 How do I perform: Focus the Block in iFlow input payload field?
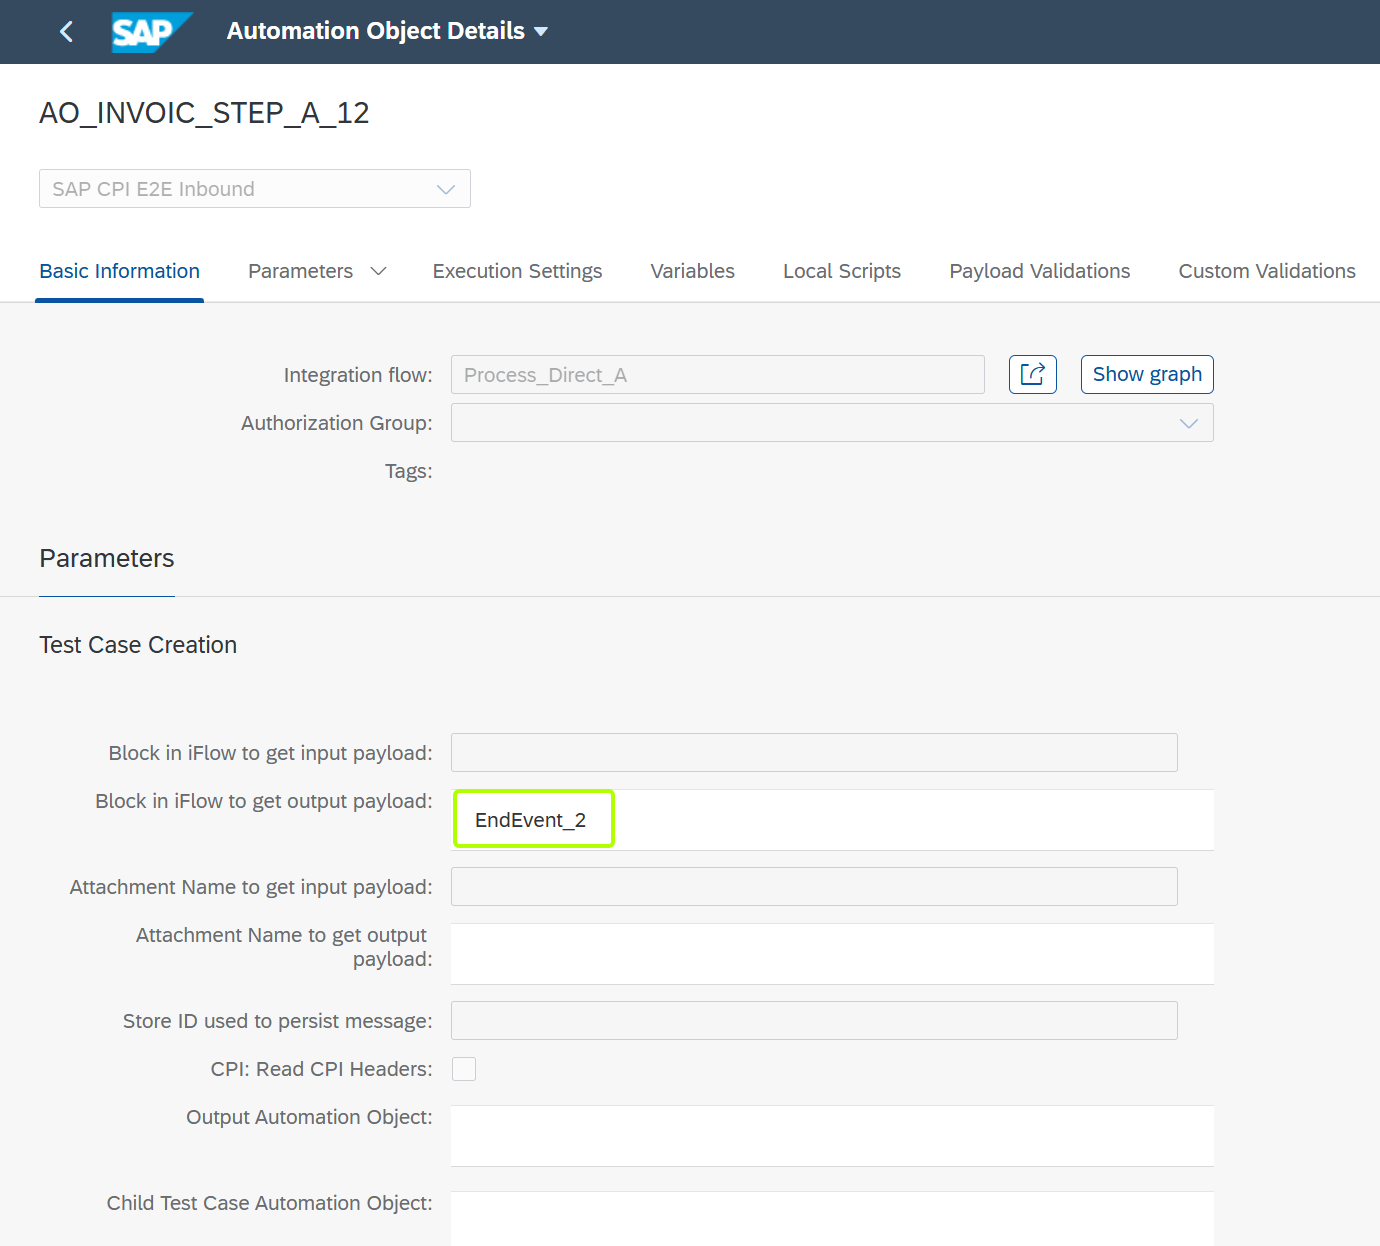[814, 753]
